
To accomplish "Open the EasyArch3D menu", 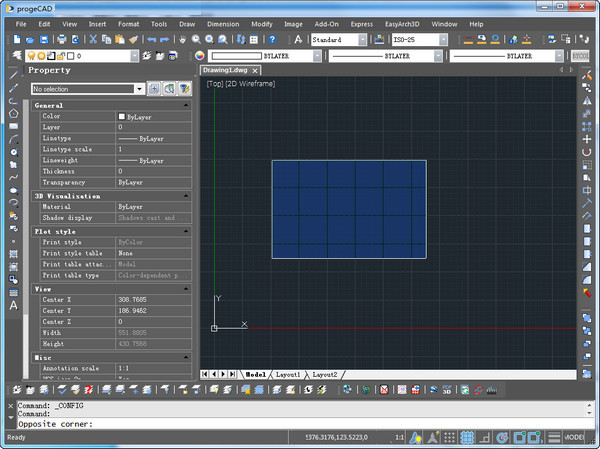I will (403, 22).
